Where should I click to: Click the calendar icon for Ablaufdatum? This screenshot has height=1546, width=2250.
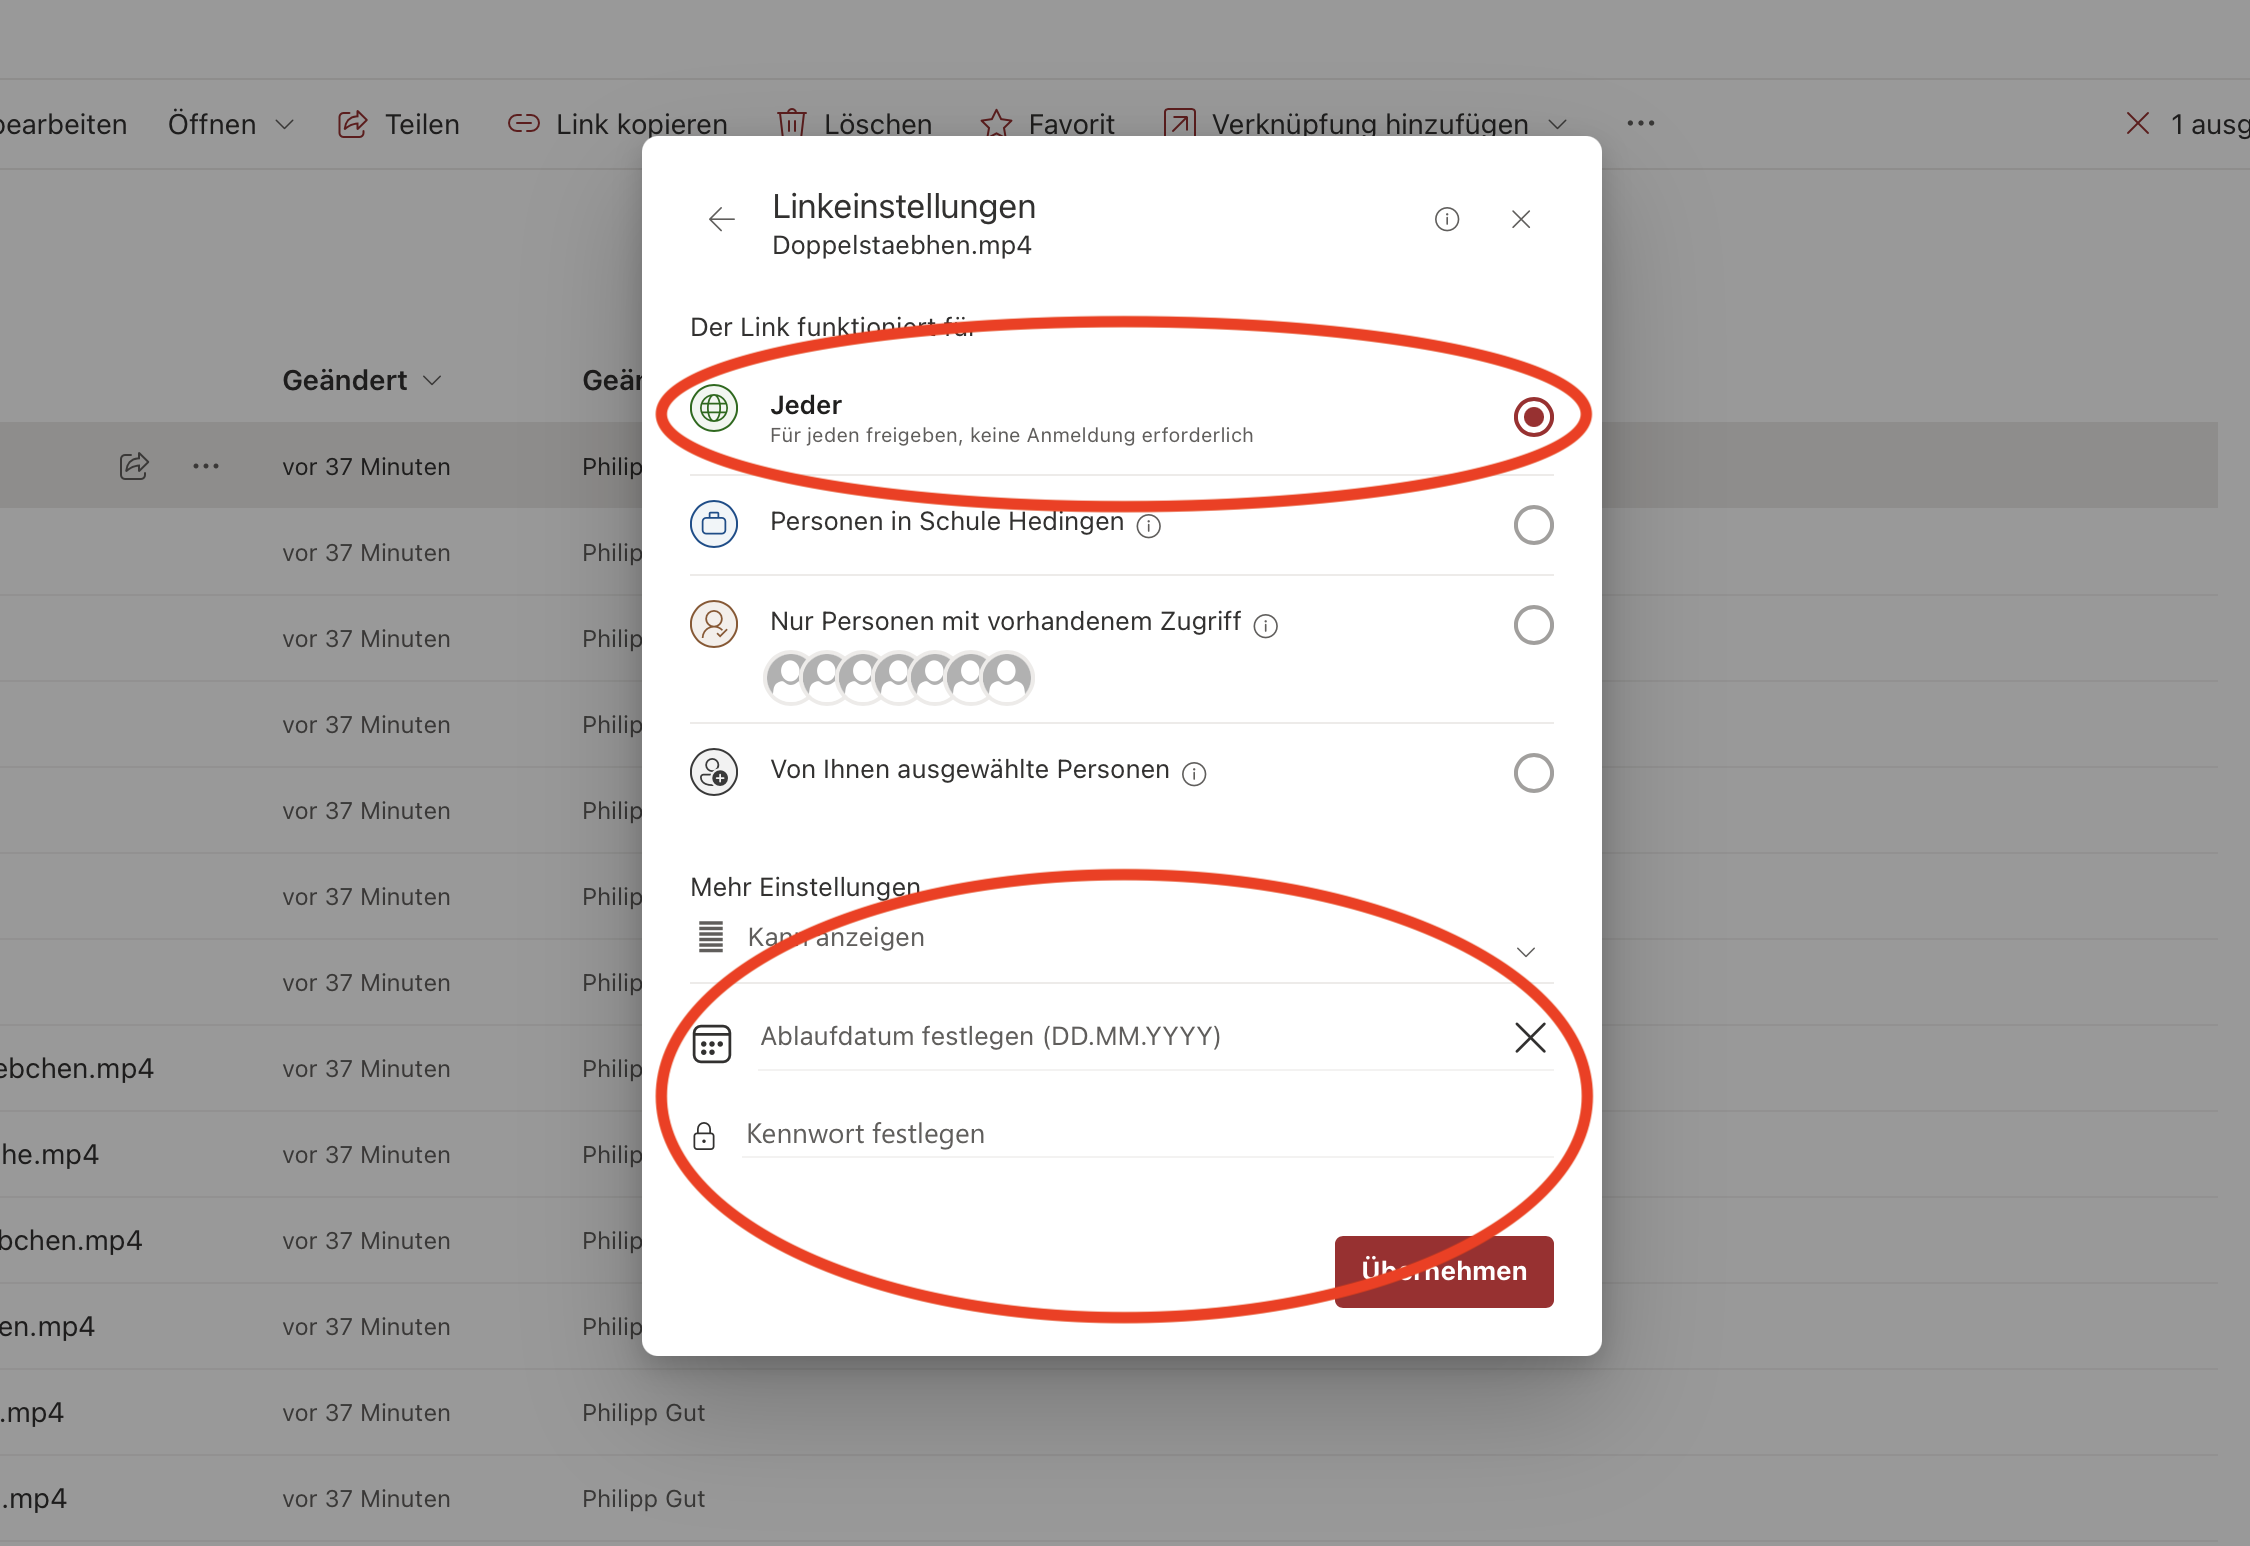(x=711, y=1044)
